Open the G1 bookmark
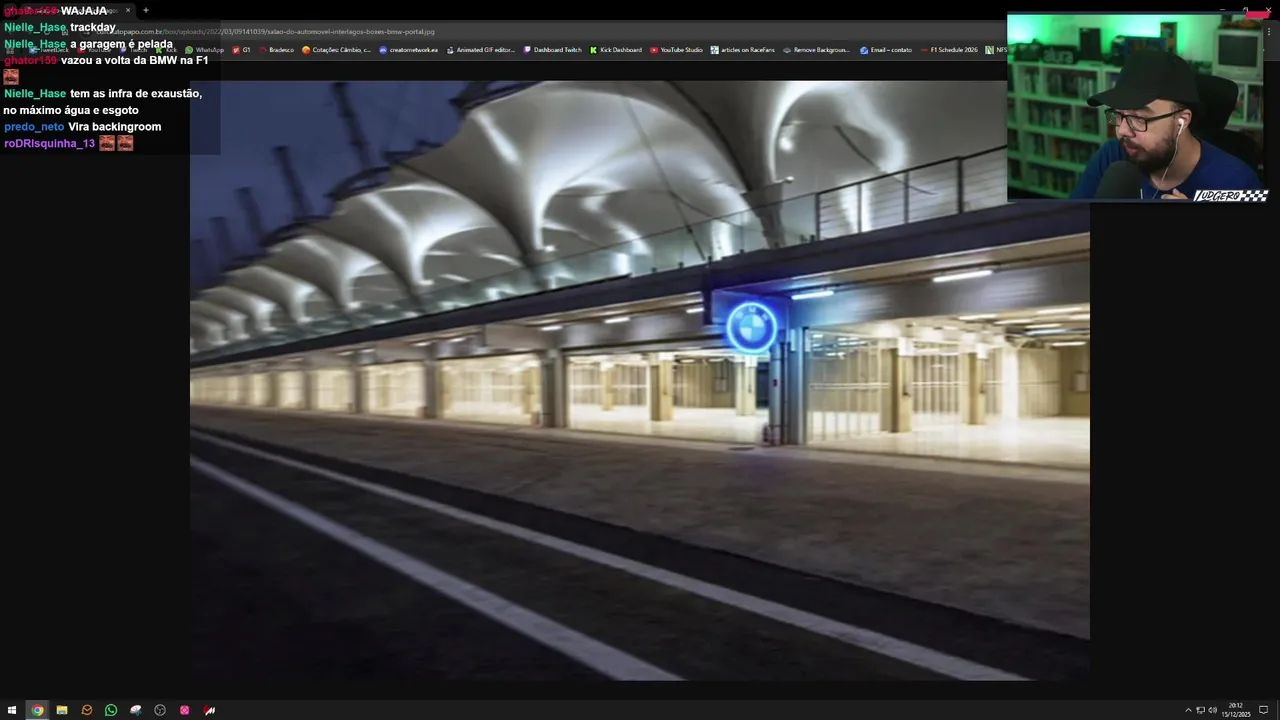The width and height of the screenshot is (1280, 720). 242,50
